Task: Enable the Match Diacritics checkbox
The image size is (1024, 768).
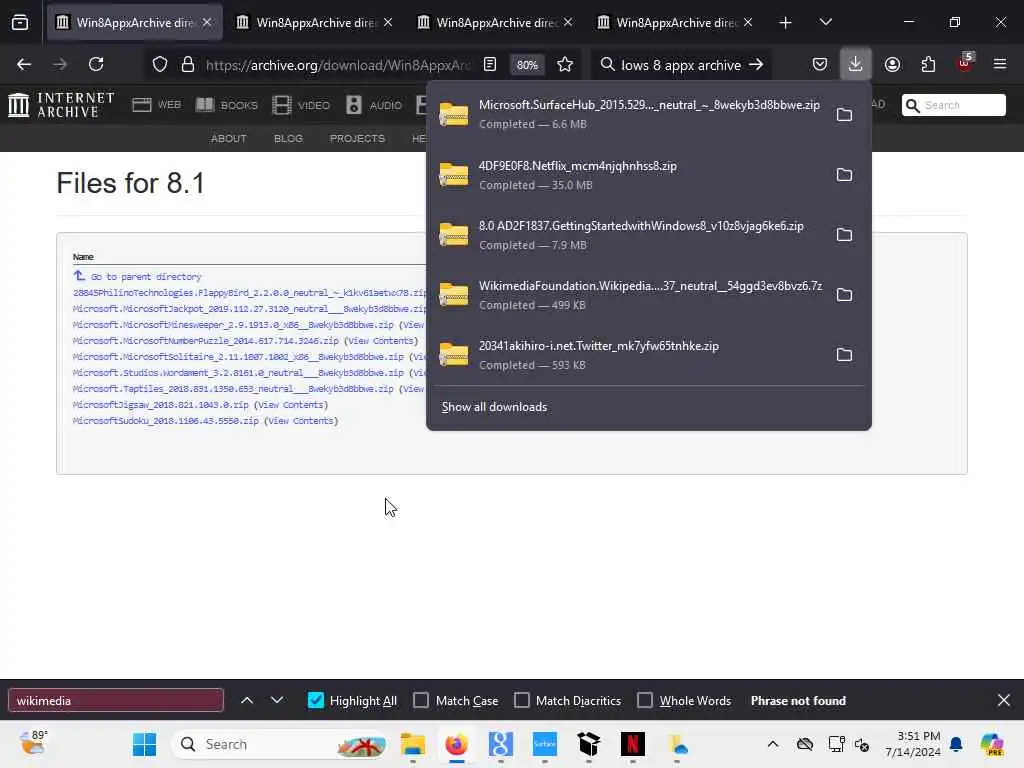Action: click(x=522, y=700)
